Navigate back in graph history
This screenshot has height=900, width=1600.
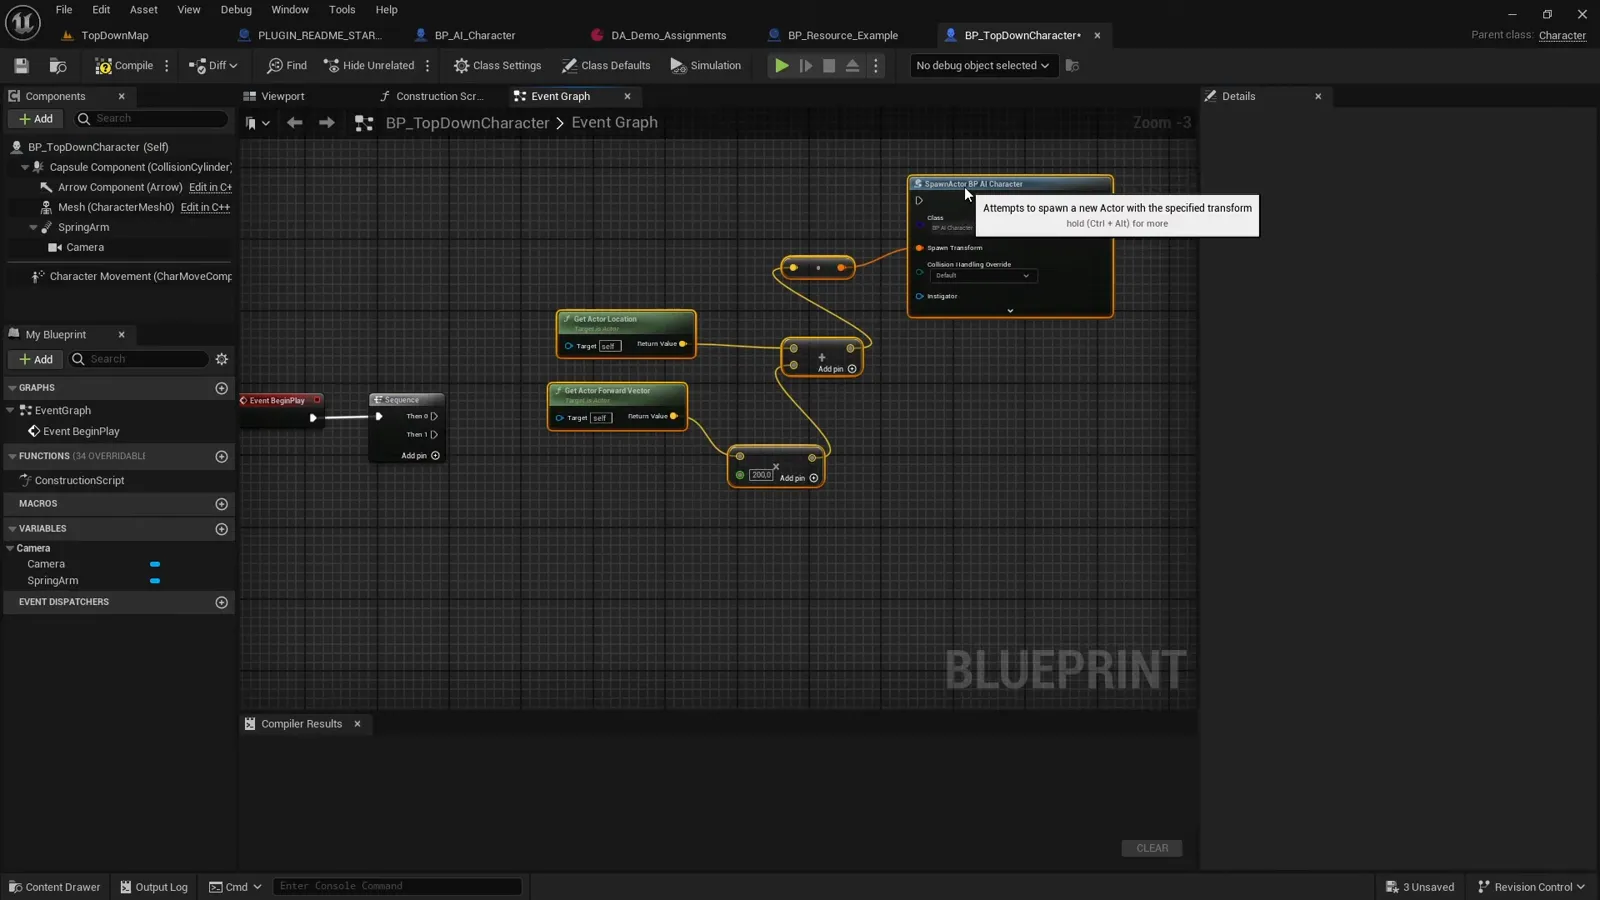pos(294,123)
